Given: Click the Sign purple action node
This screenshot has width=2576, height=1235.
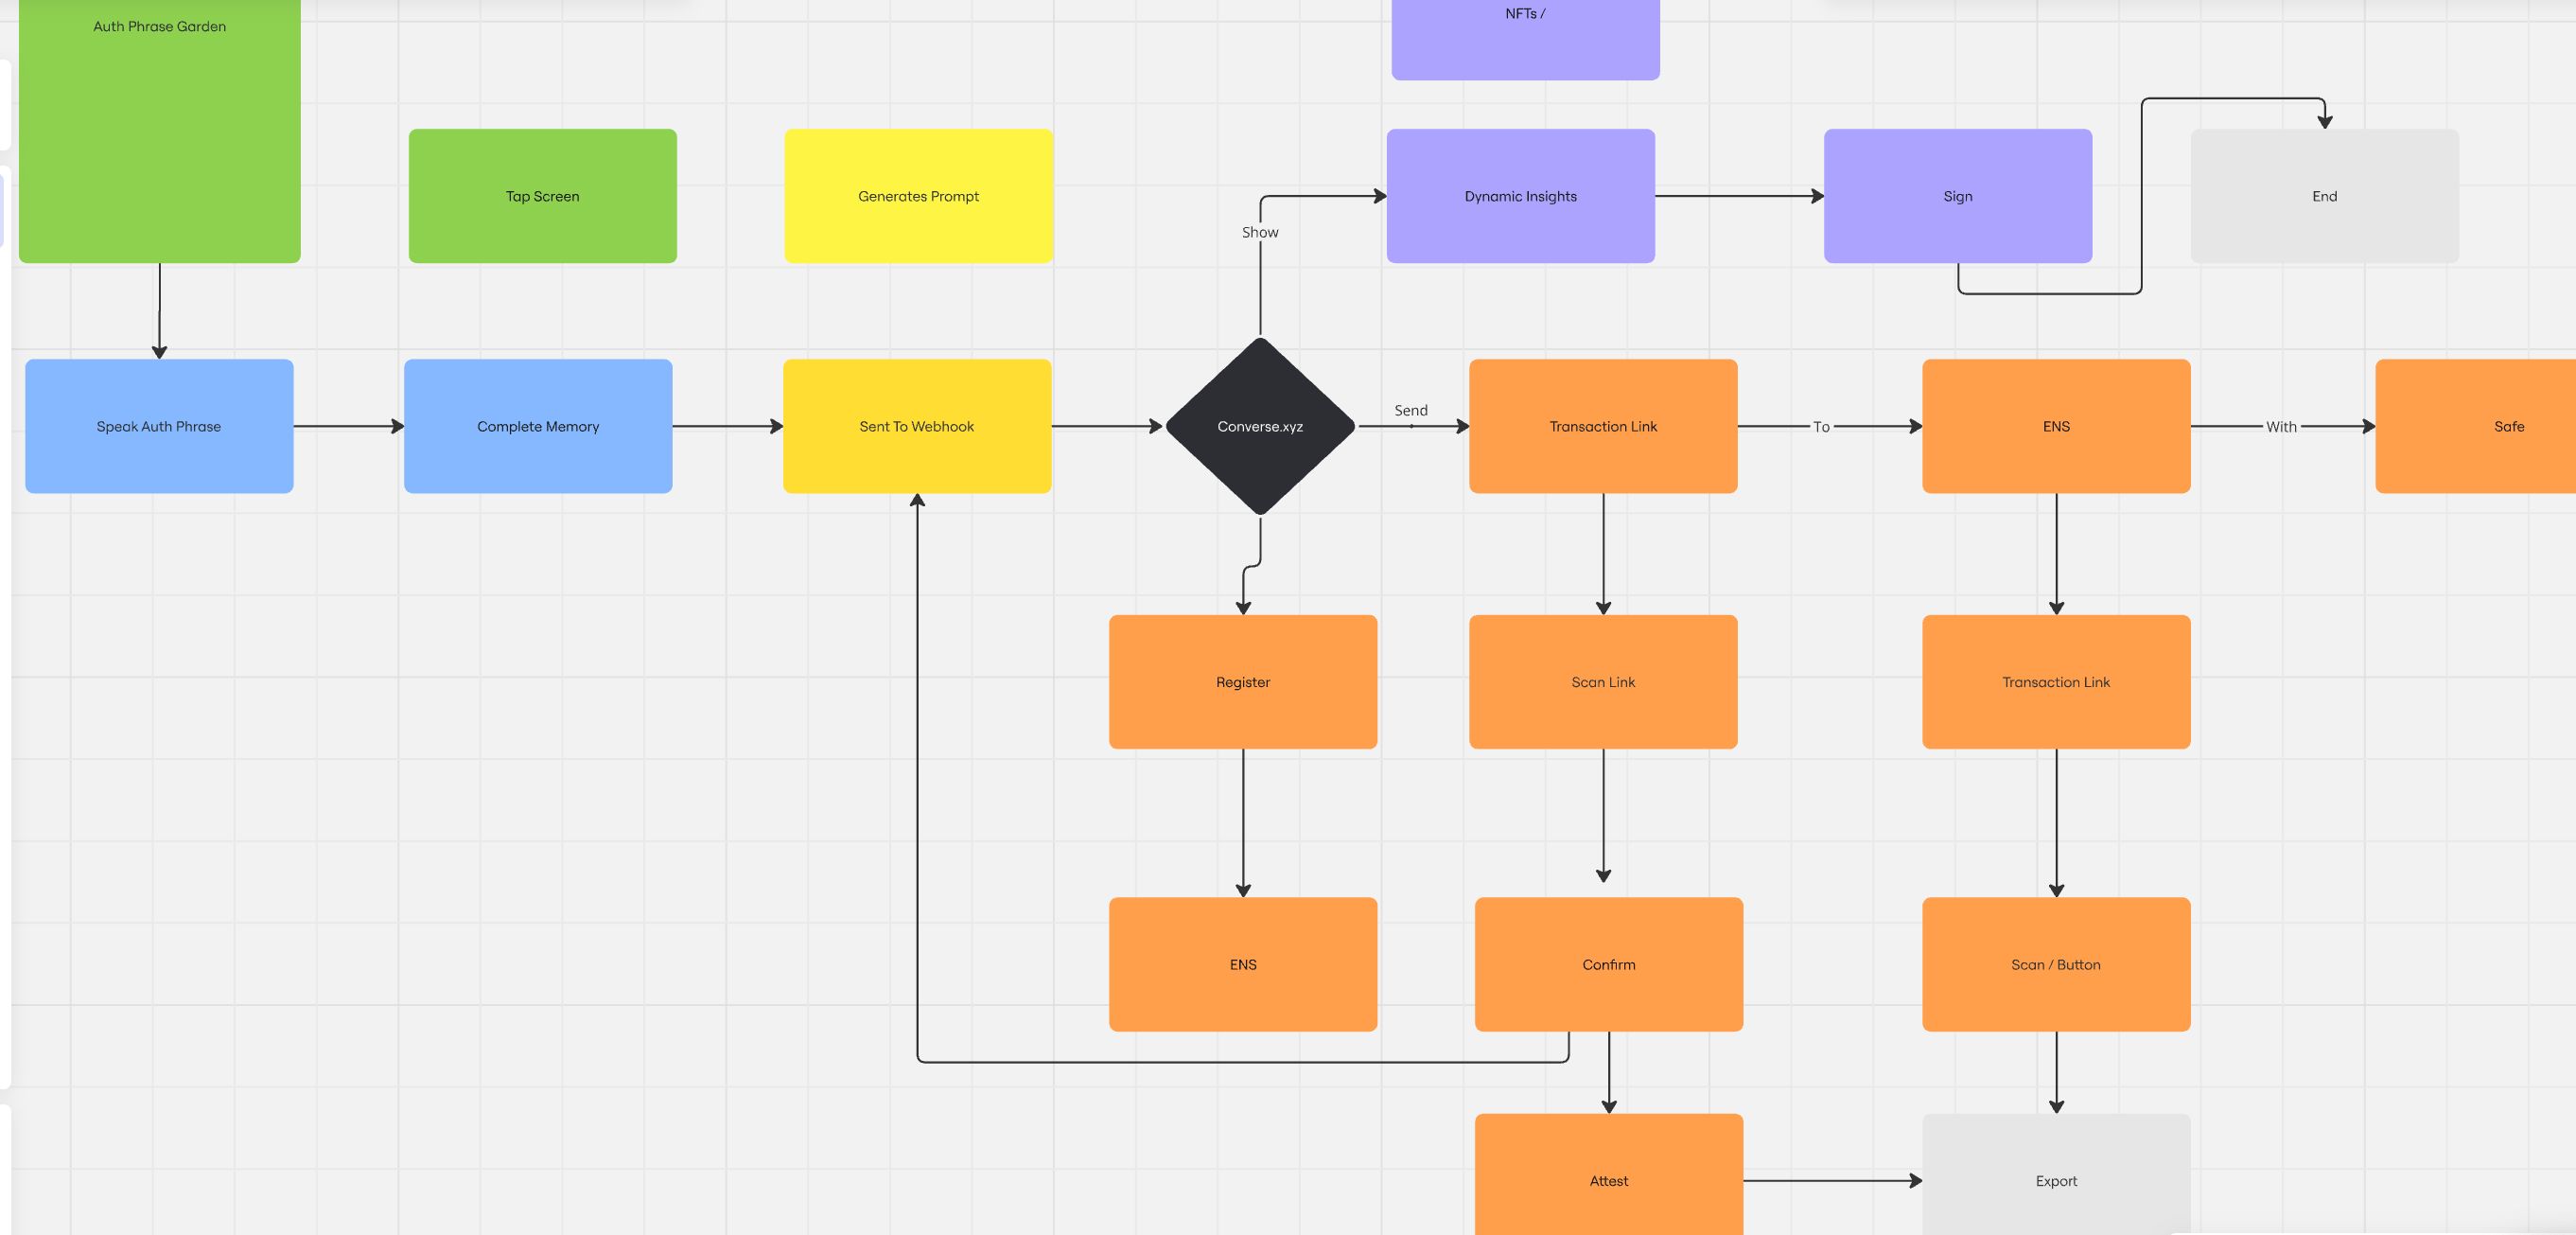Looking at the screenshot, I should click(x=1956, y=196).
